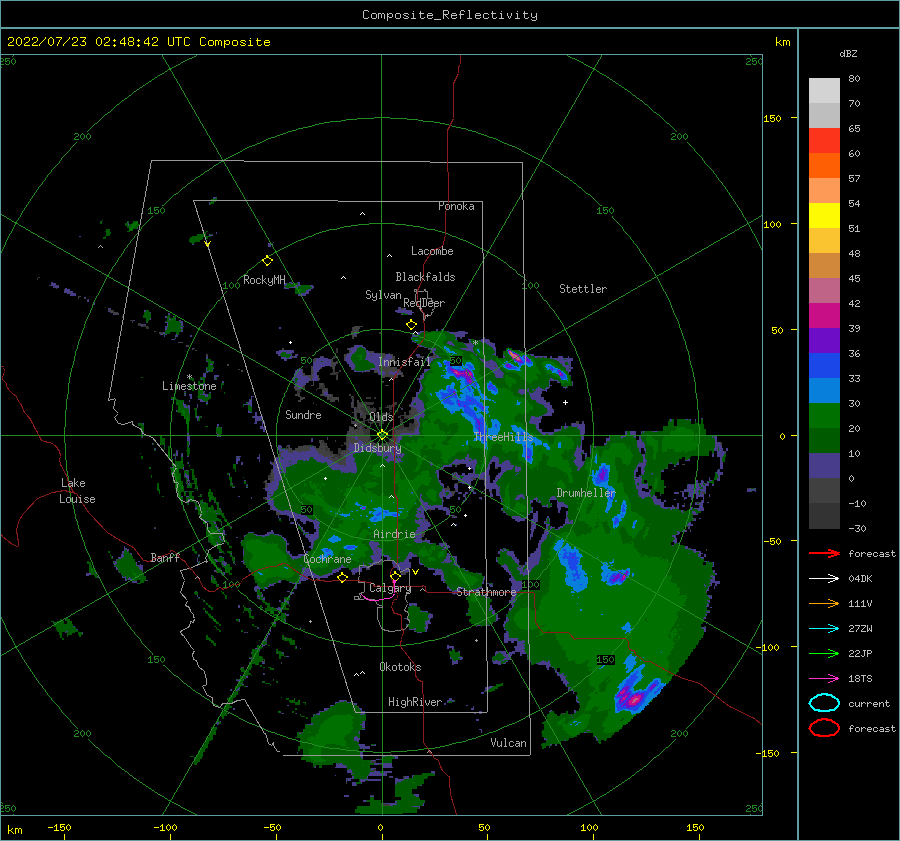Click the Didsbury label

377,448
